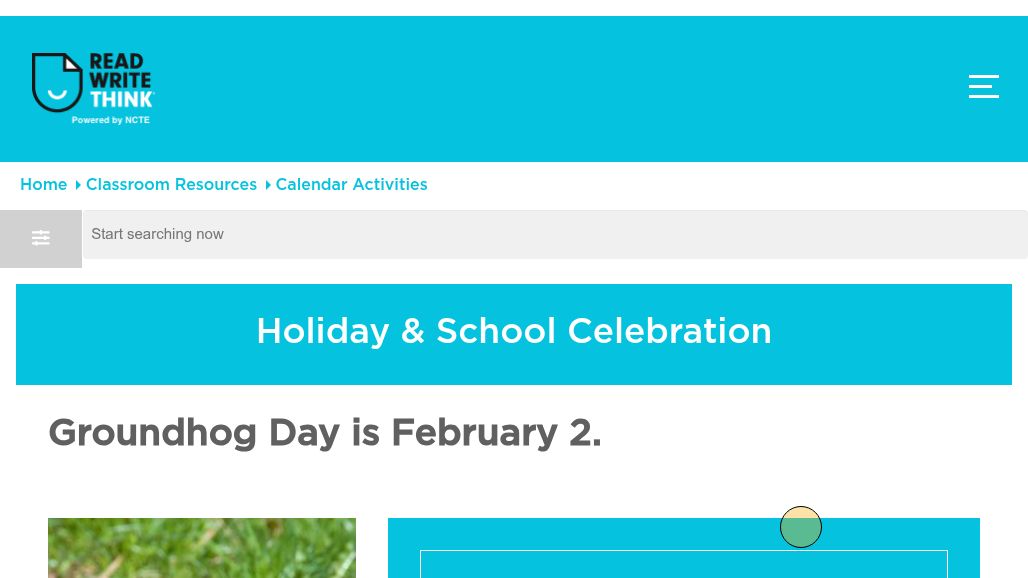The image size is (1028, 578).
Task: Click the yellow-green circular badge
Action: tap(801, 527)
